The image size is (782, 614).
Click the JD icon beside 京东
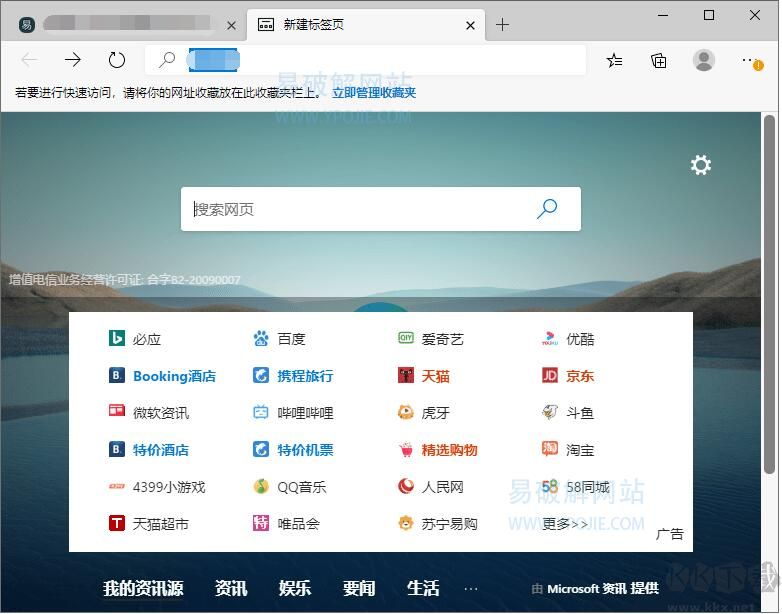click(x=550, y=375)
